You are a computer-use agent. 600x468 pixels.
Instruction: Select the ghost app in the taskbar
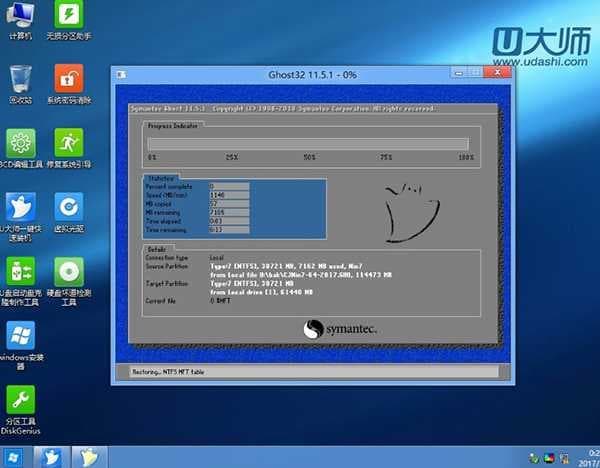[x=91, y=458]
